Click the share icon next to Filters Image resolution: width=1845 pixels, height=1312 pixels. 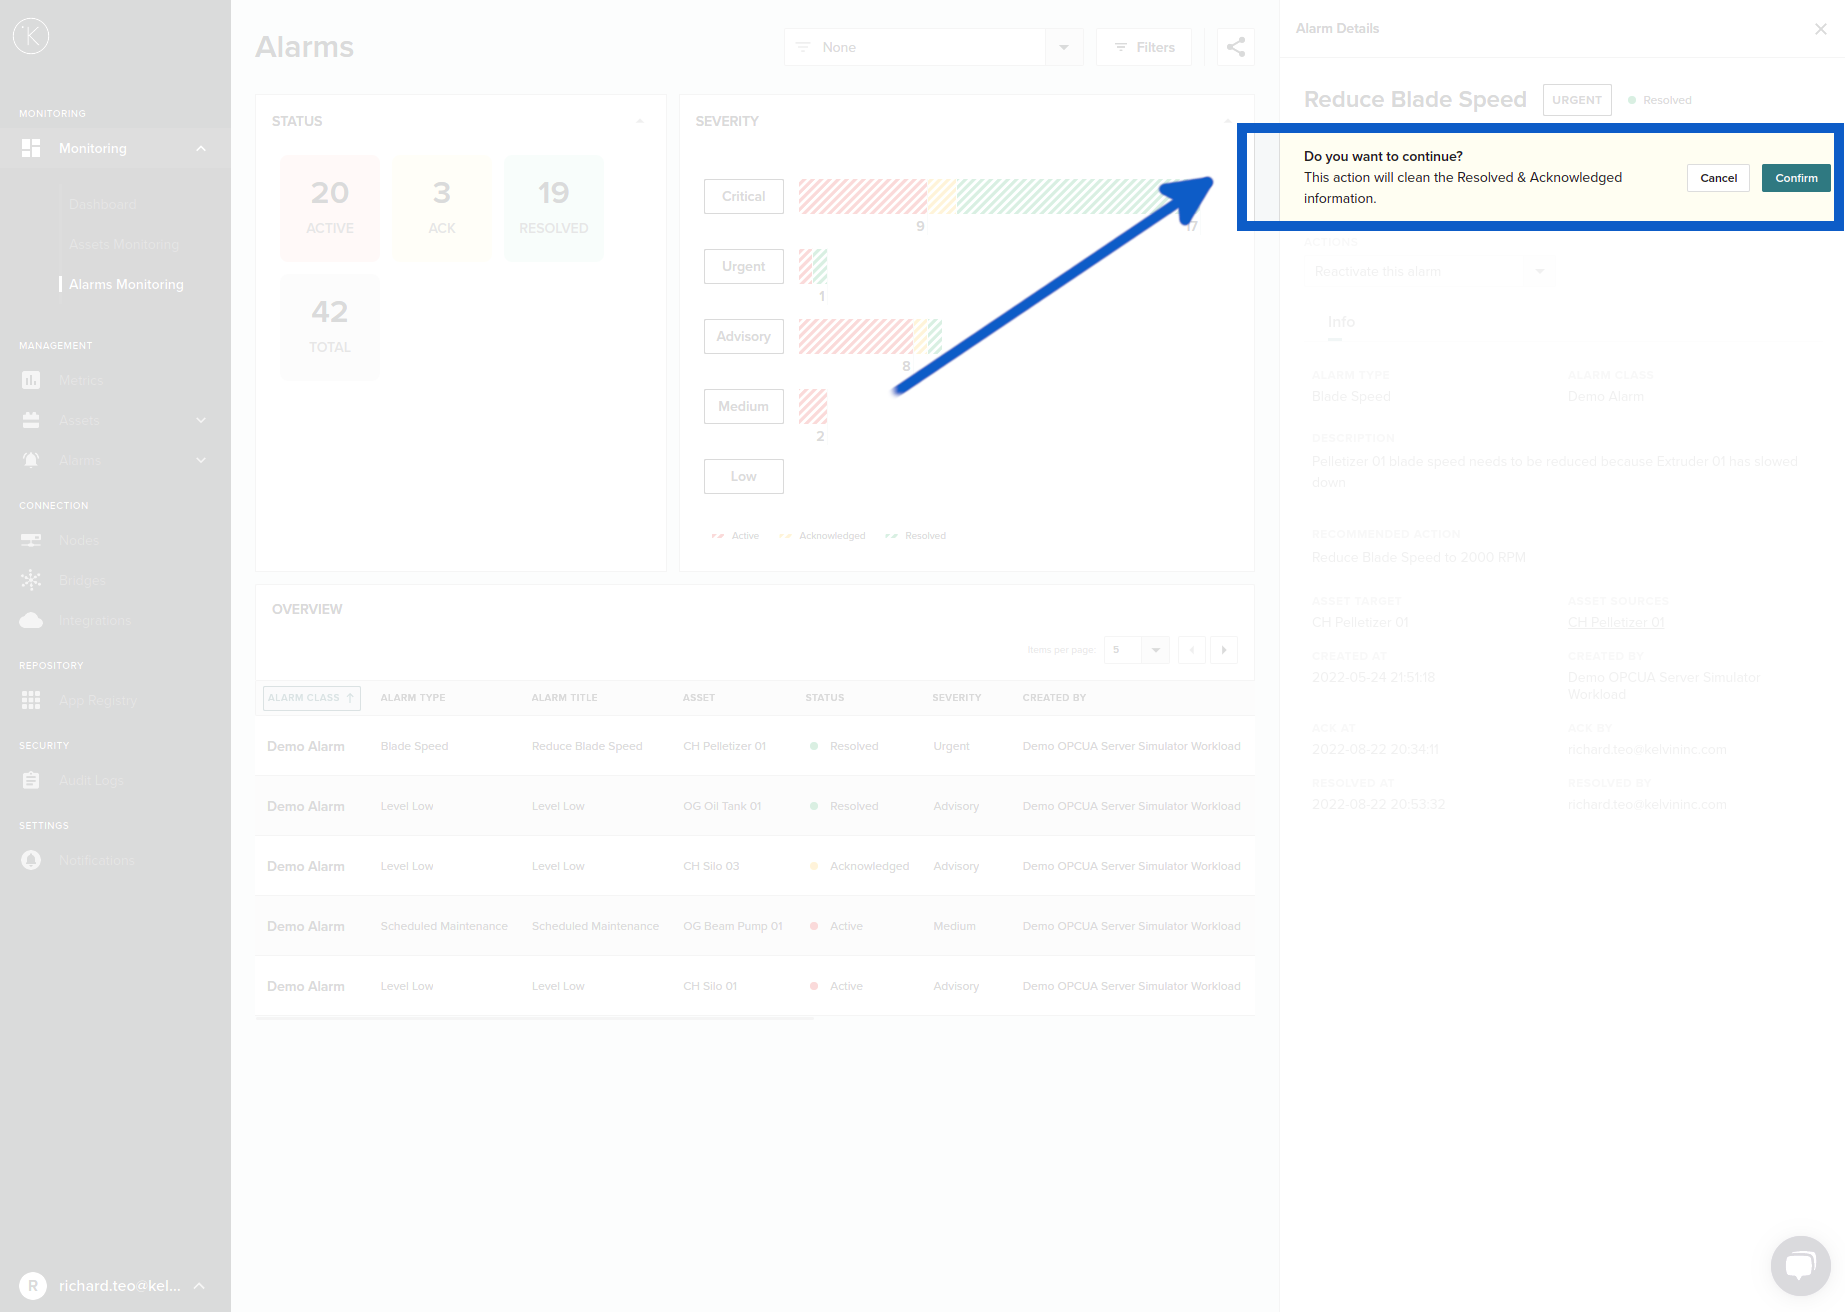point(1235,47)
